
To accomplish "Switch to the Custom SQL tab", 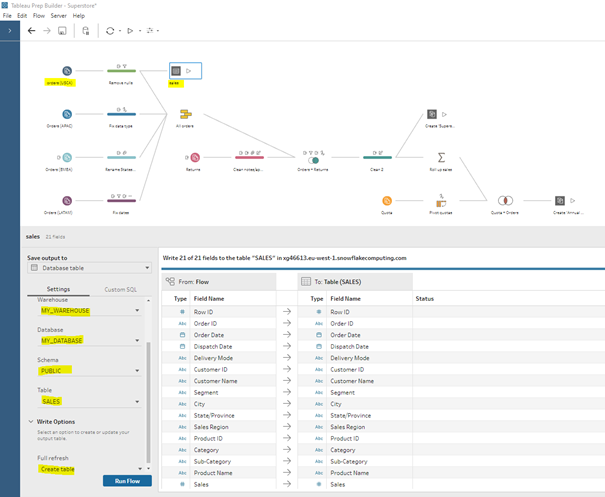I will click(120, 289).
